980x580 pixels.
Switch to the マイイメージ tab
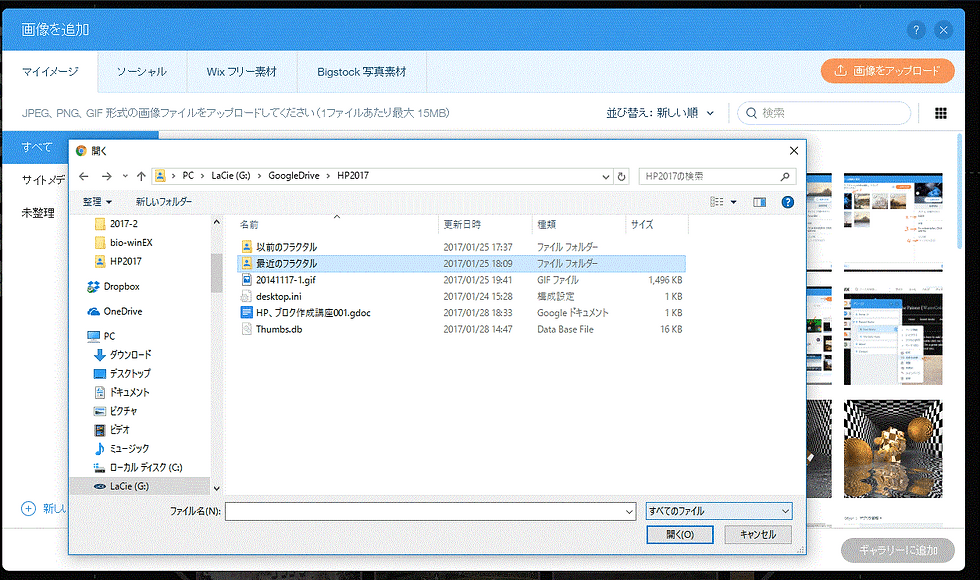coord(50,72)
